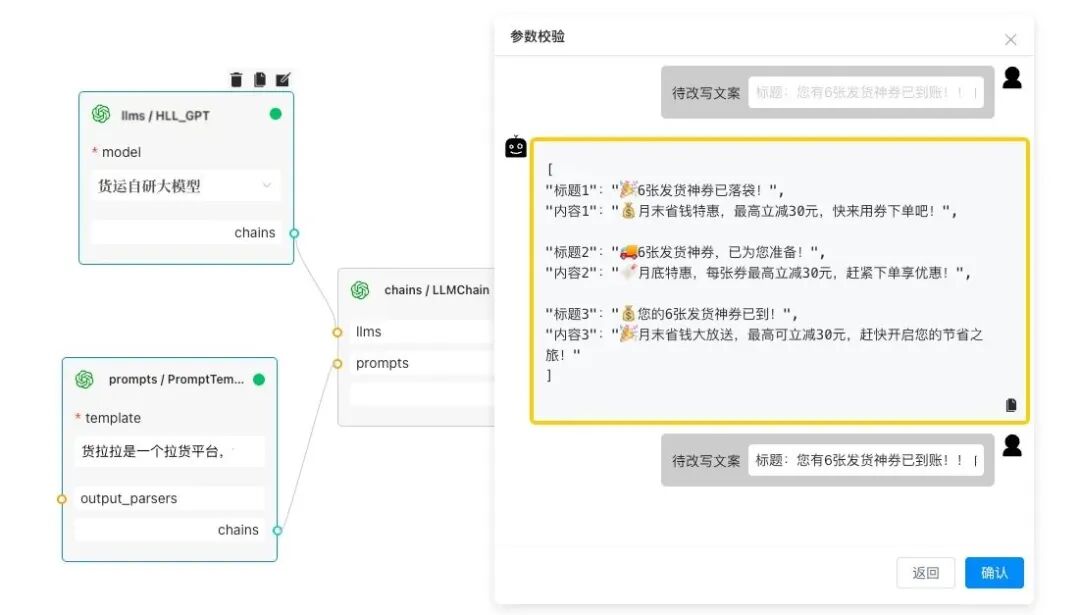
Task: Click the OpenAI logo on prompts / PromptTem... node
Action: click(85, 379)
